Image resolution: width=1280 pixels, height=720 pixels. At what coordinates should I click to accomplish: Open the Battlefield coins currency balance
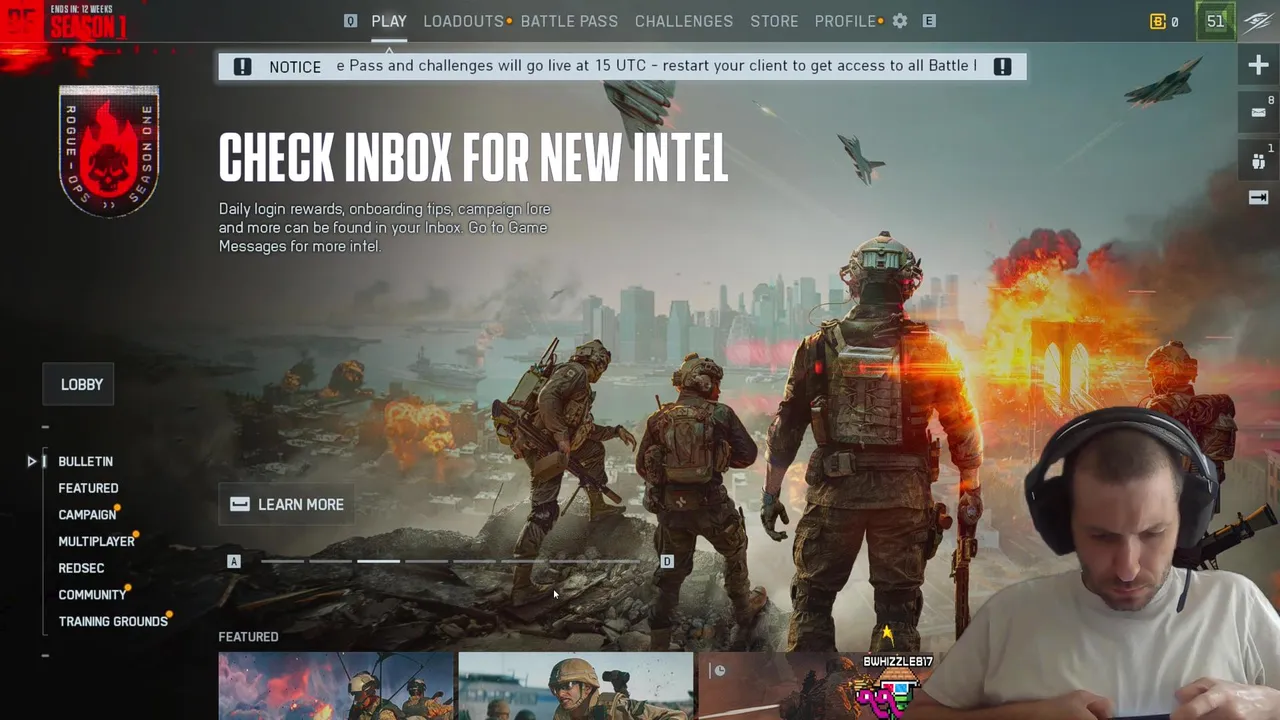pos(1164,21)
